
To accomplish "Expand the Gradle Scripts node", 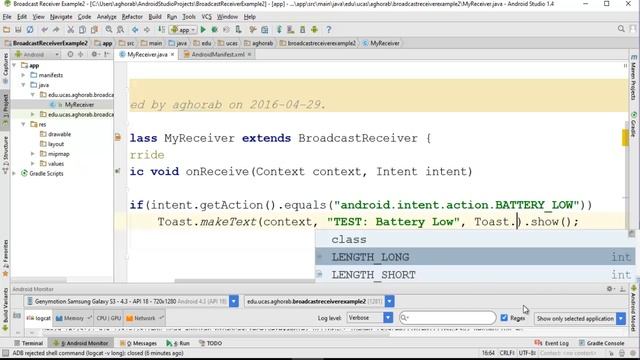I will click(x=14, y=173).
